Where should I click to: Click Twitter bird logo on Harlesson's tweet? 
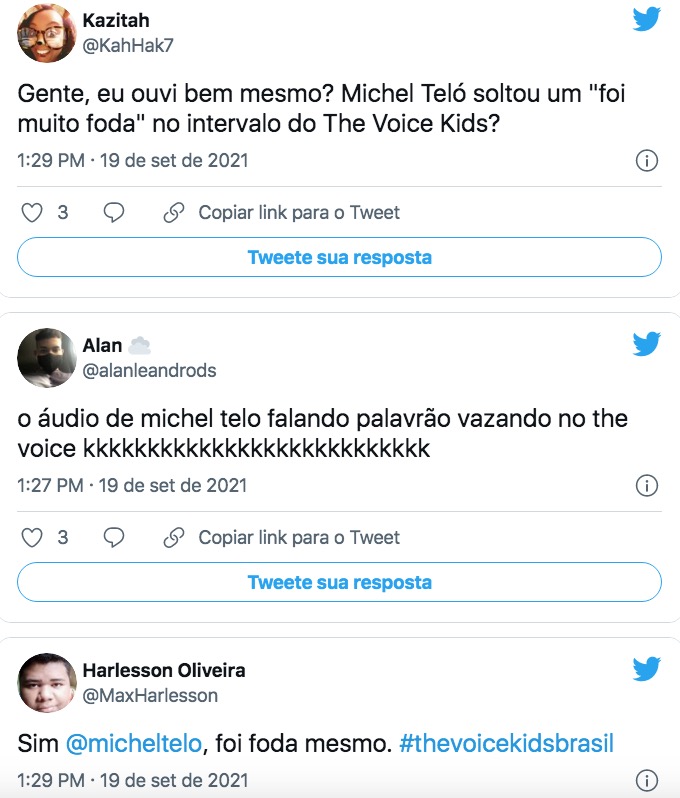point(647,669)
